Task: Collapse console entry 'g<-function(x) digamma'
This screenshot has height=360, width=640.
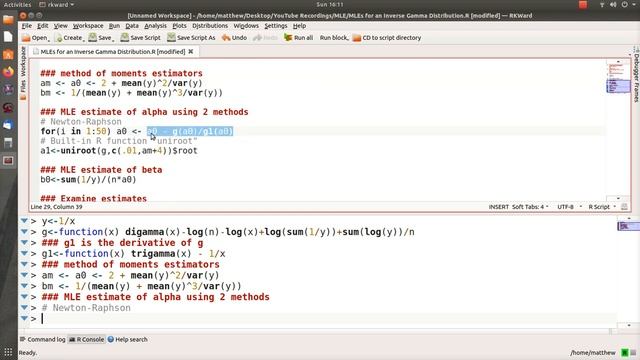Action: (24, 232)
